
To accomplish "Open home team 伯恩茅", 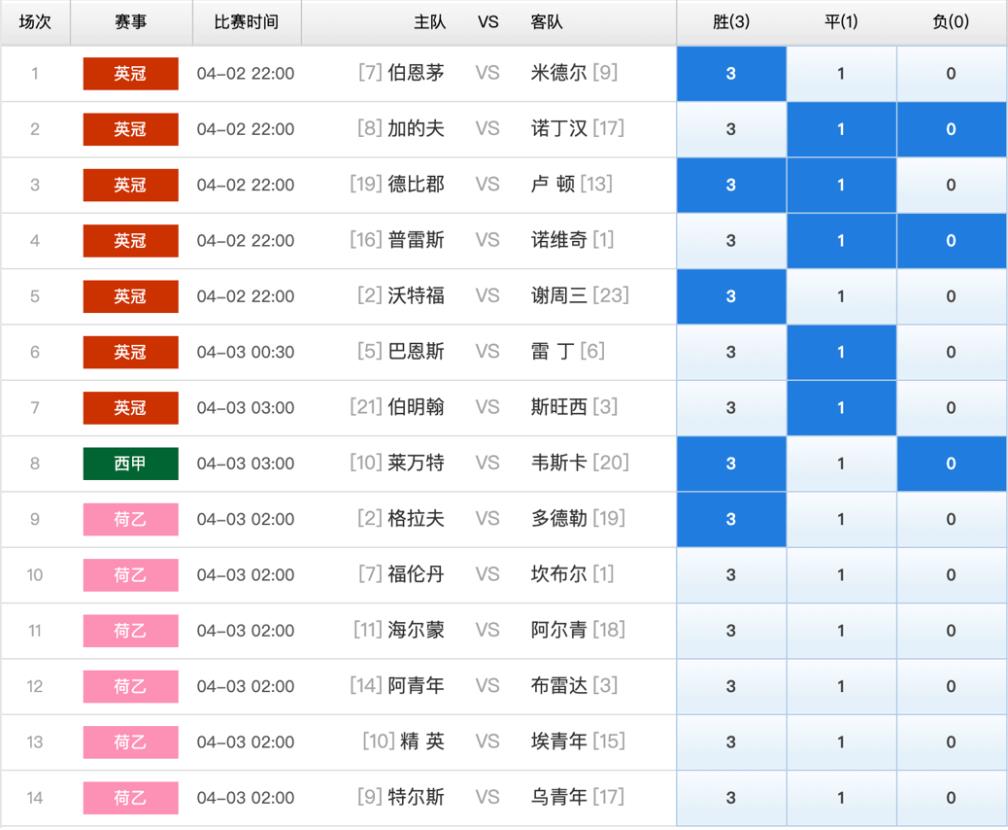I will [x=416, y=73].
